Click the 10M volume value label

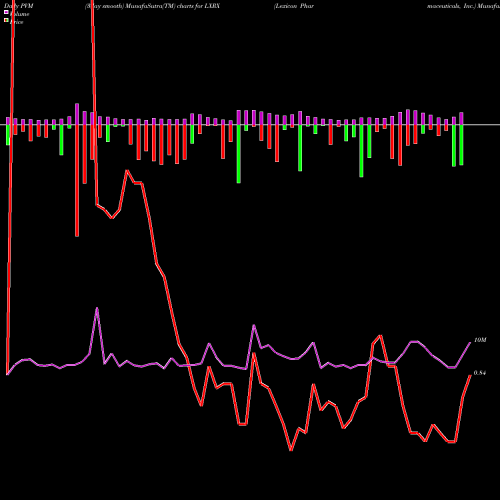pyautogui.click(x=480, y=340)
